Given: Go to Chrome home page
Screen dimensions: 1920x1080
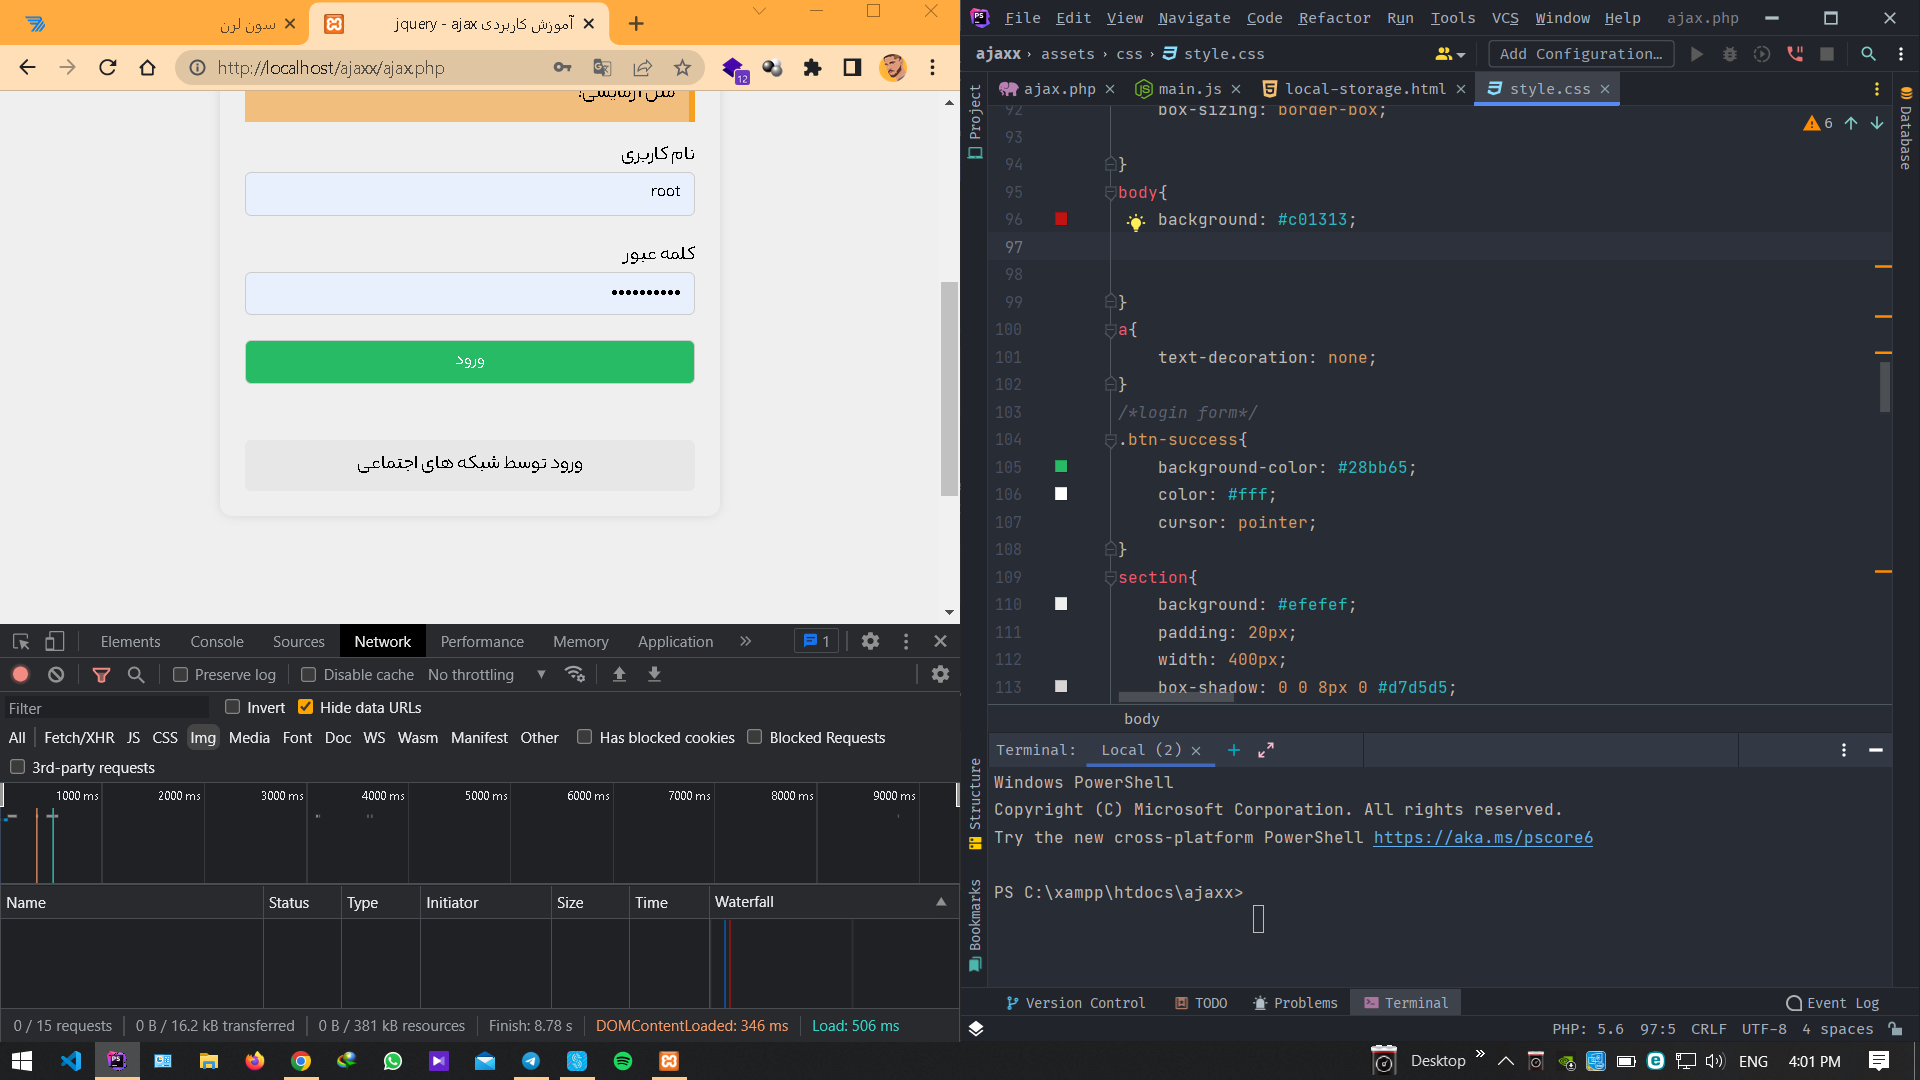Looking at the screenshot, I should point(148,68).
